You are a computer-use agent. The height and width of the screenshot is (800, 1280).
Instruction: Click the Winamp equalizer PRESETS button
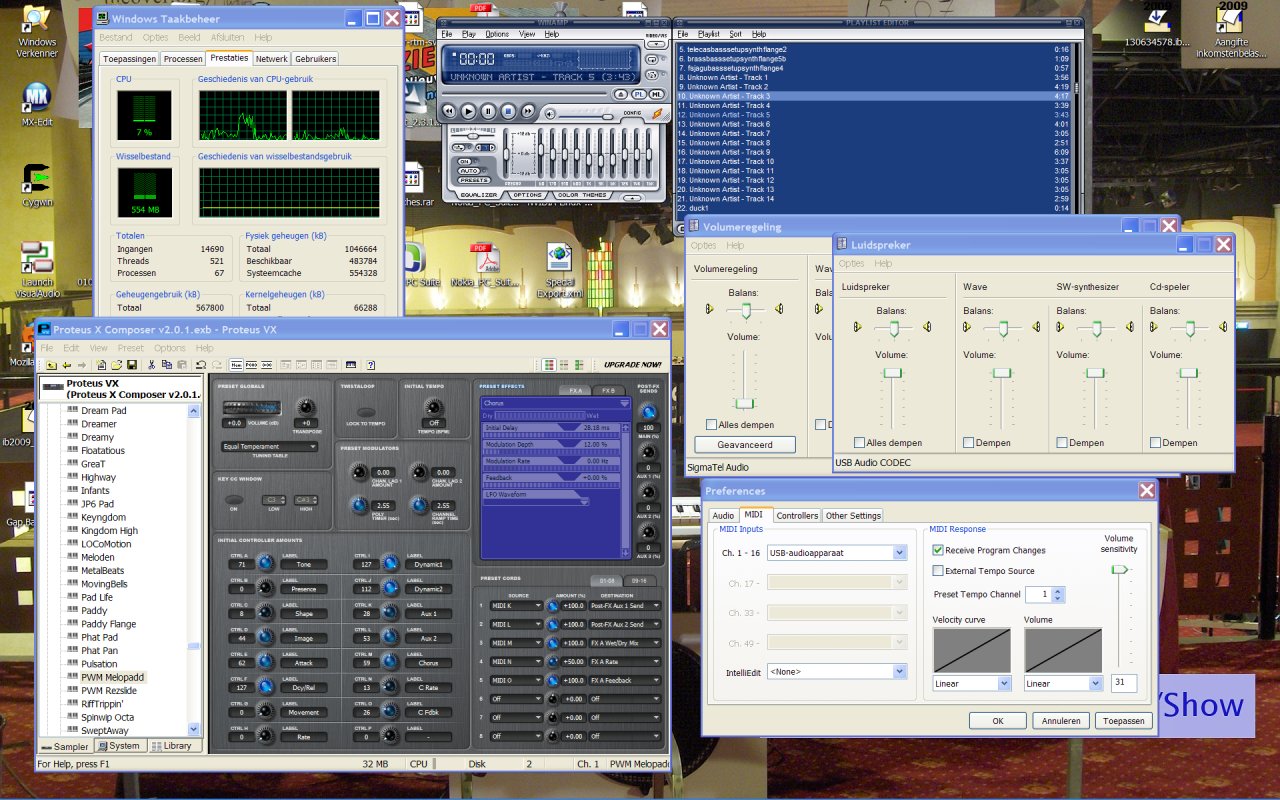click(474, 180)
